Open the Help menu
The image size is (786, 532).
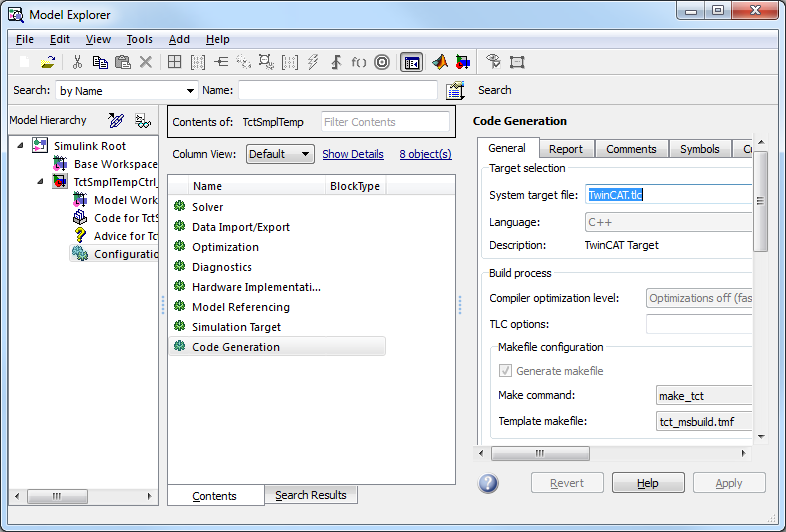coord(218,39)
